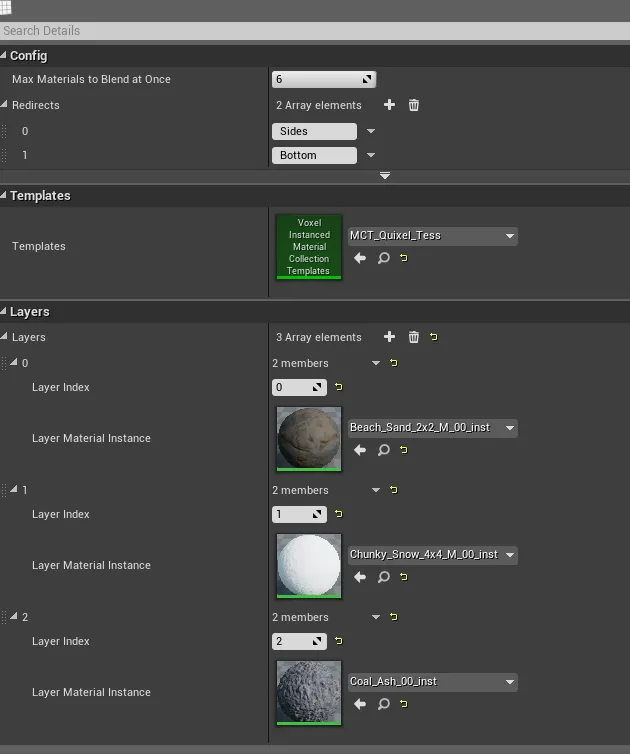Image resolution: width=630 pixels, height=754 pixels.
Task: Add a new element to Redirects array
Action: pos(389,105)
